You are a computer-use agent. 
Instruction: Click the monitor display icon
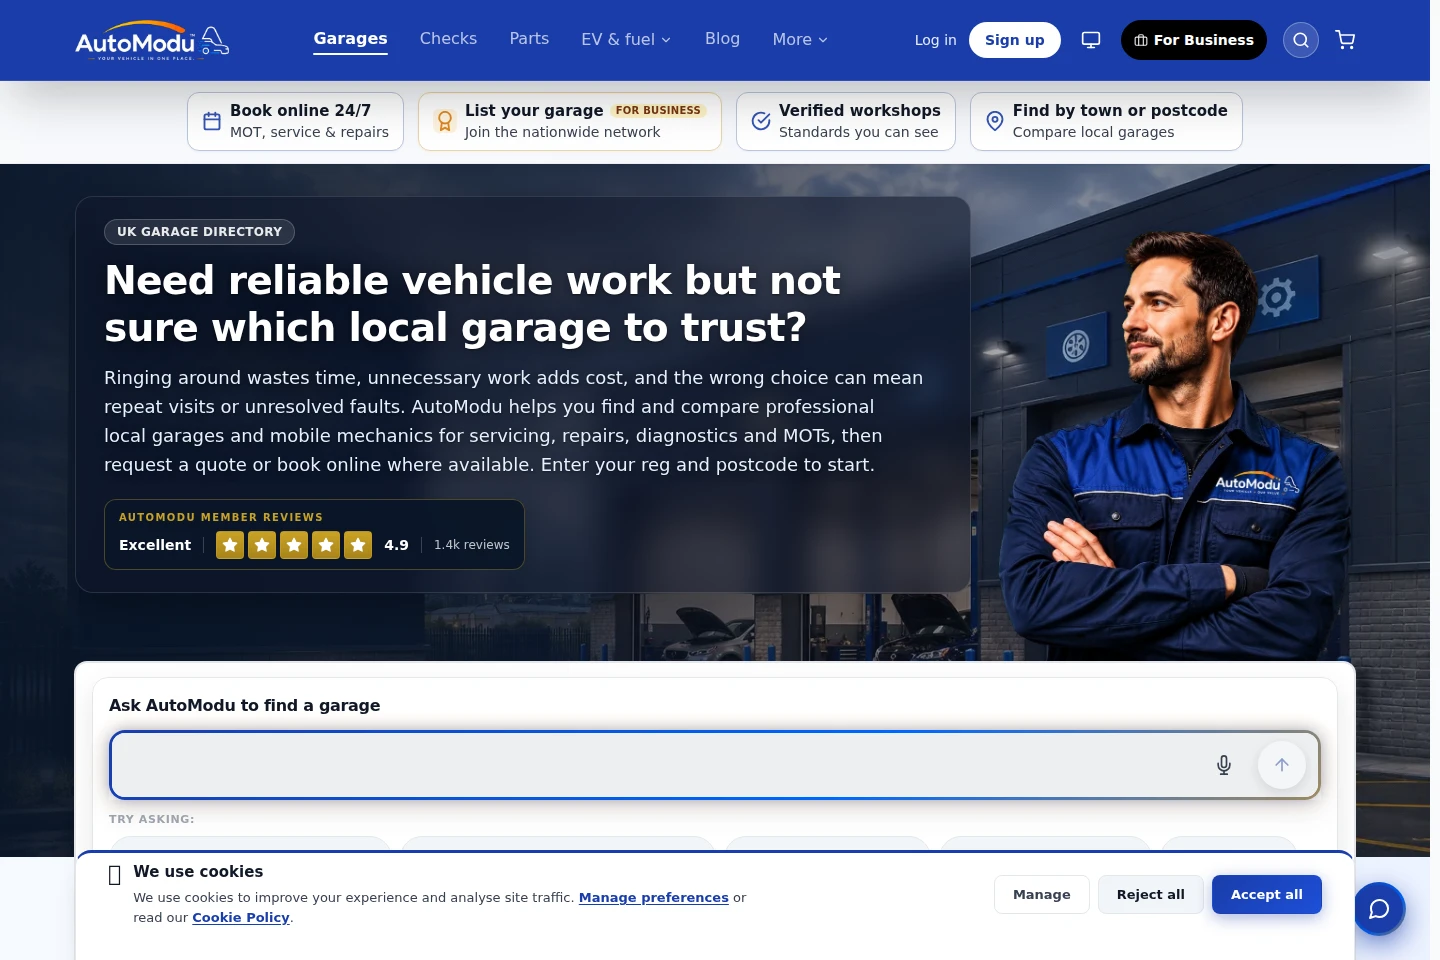click(x=1091, y=40)
